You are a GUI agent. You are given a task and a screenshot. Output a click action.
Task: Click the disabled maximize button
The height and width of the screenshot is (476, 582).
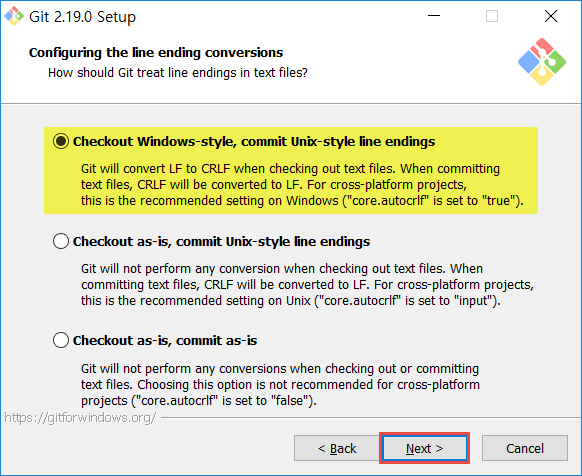[x=492, y=16]
